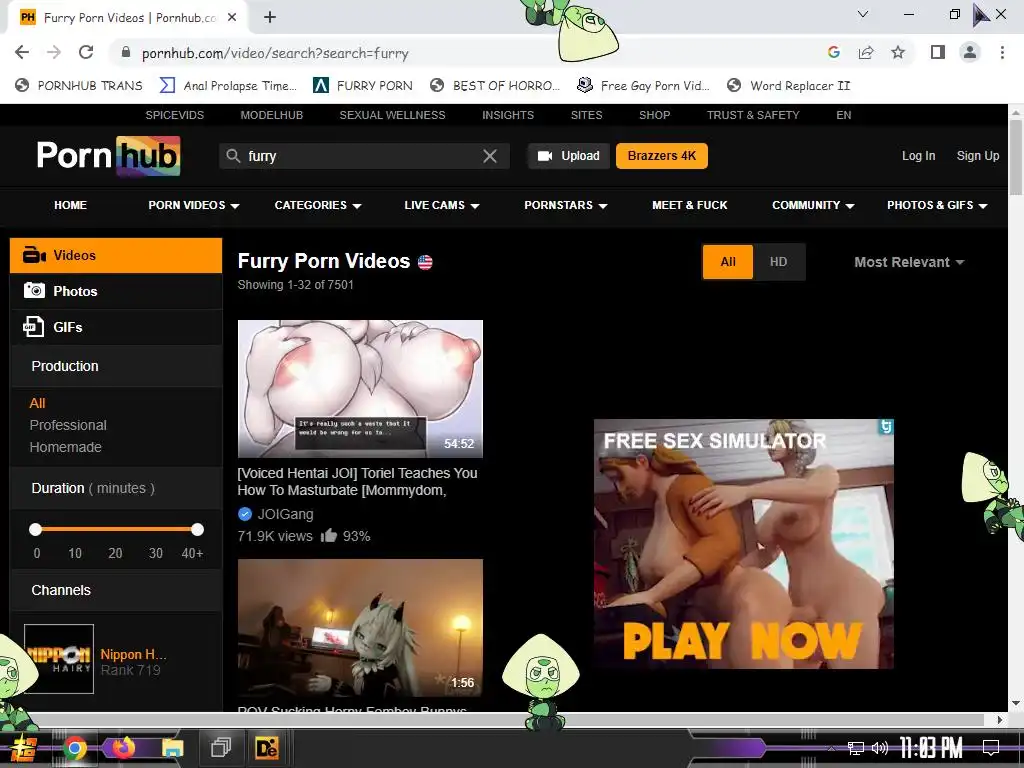
Task: Filter production by Professional
Action: coord(68,425)
